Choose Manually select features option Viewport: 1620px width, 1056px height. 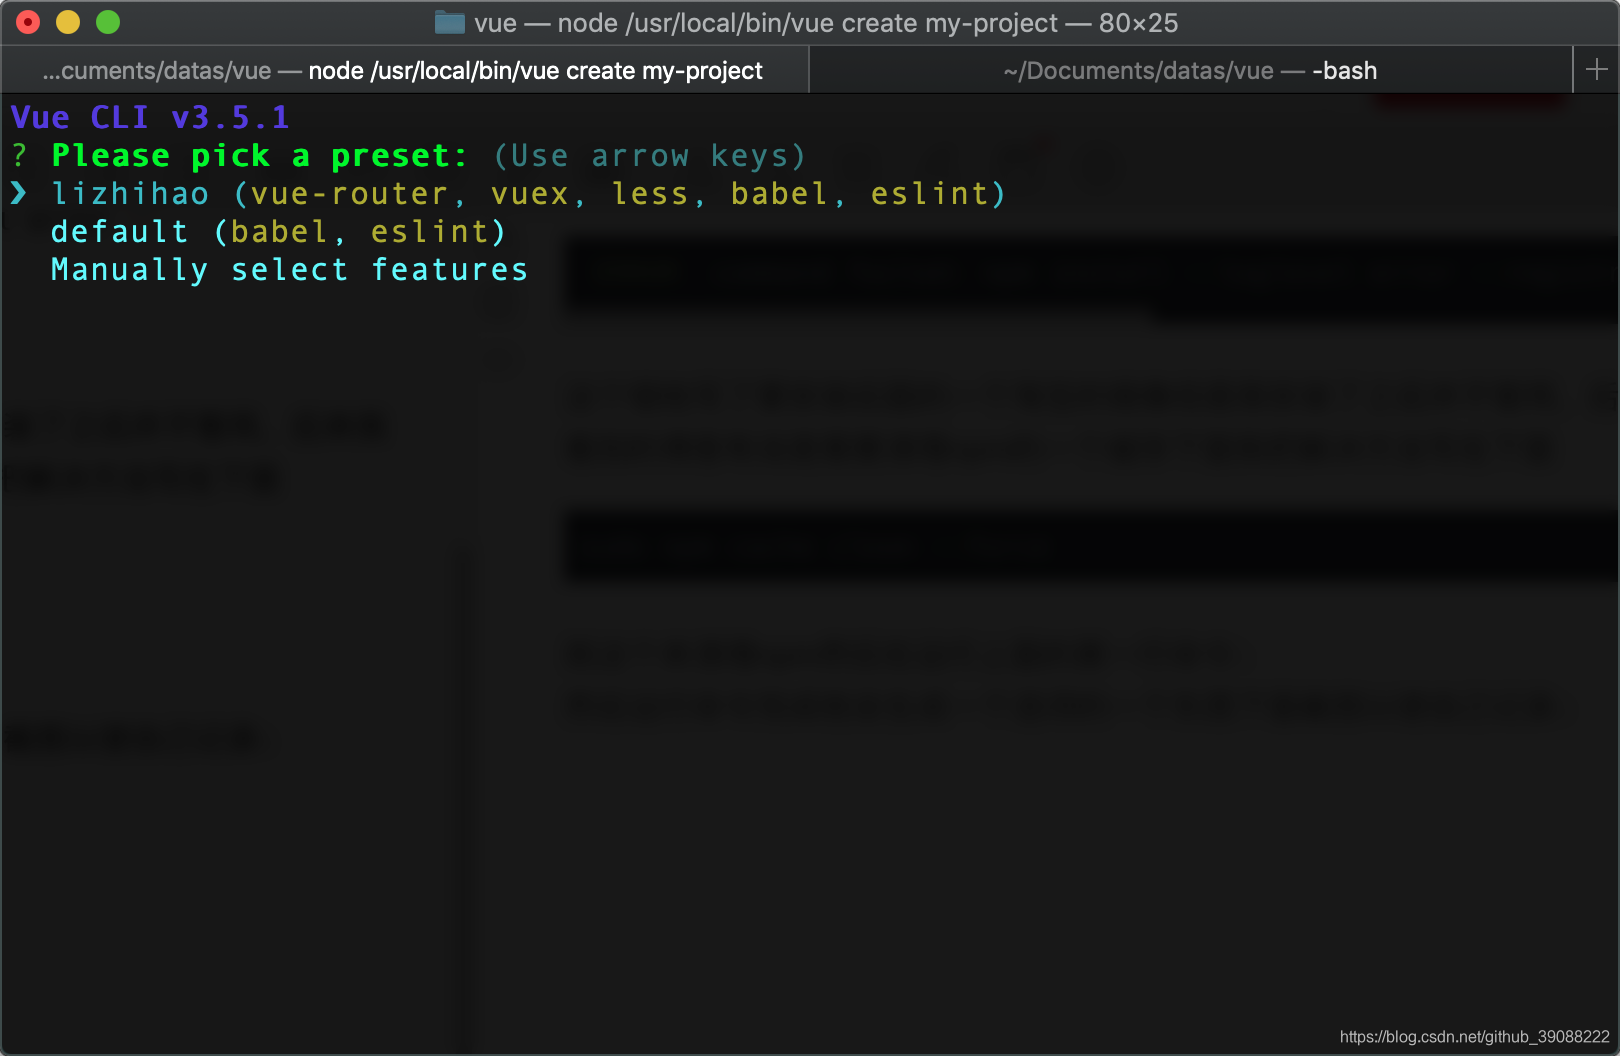pyautogui.click(x=289, y=270)
